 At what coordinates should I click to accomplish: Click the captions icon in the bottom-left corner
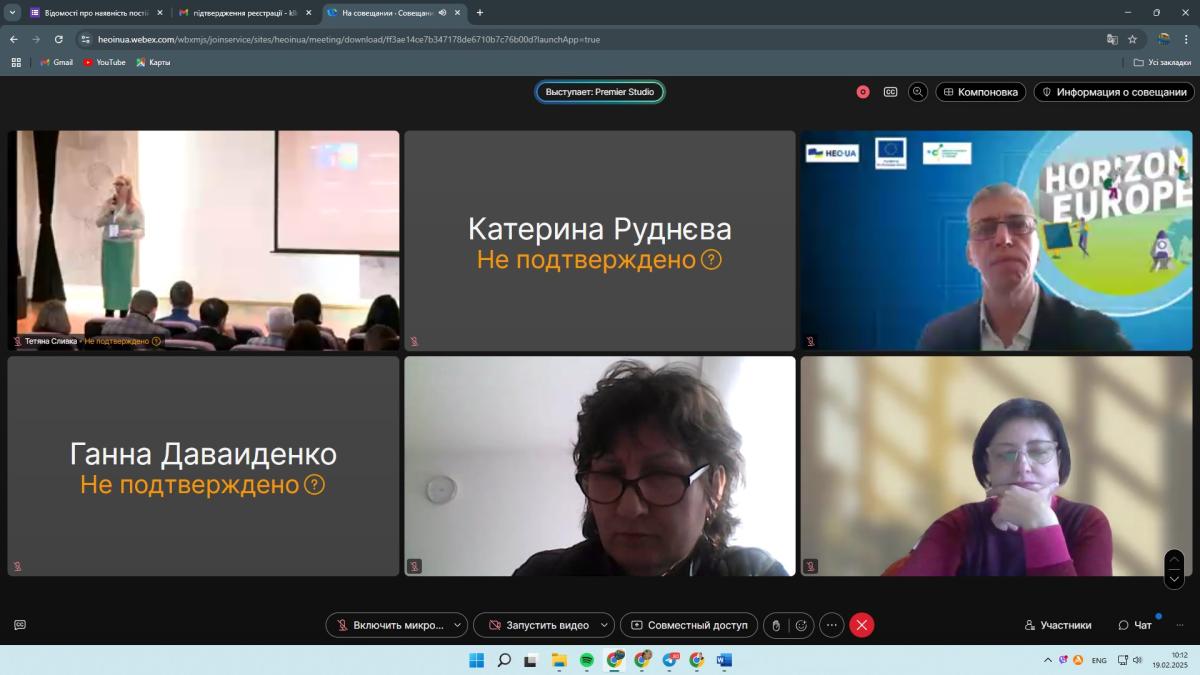(20, 625)
